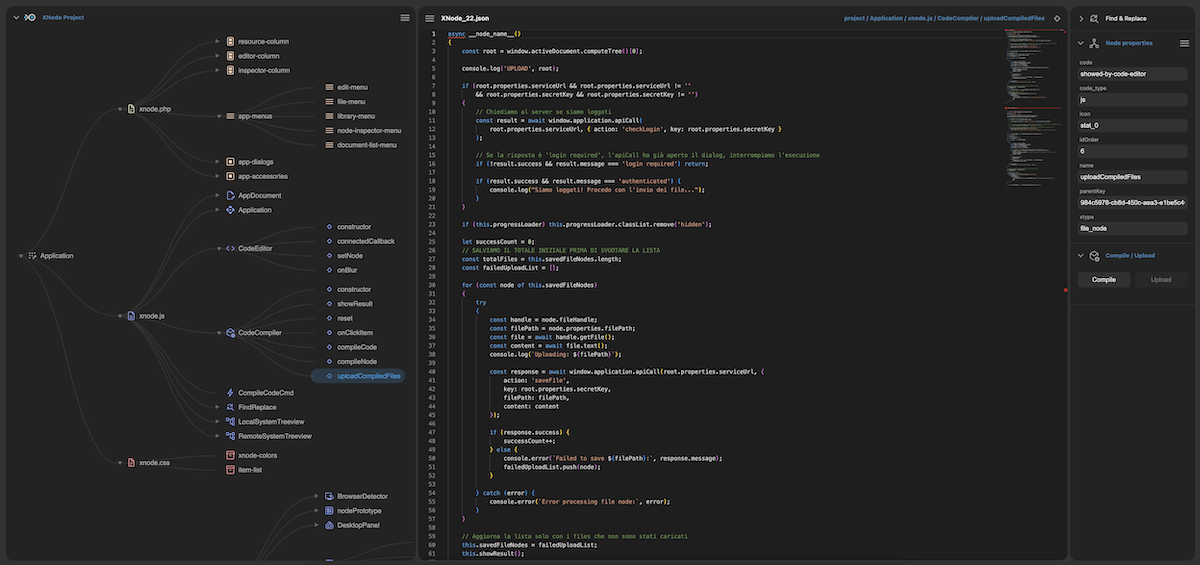Select the library-menu tree node

(x=350, y=116)
